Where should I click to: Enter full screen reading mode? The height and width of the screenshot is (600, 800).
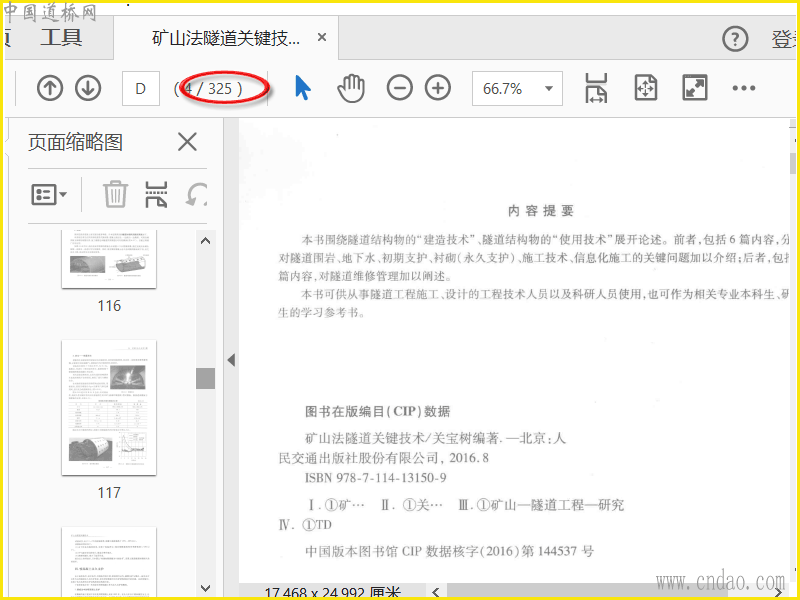[695, 88]
